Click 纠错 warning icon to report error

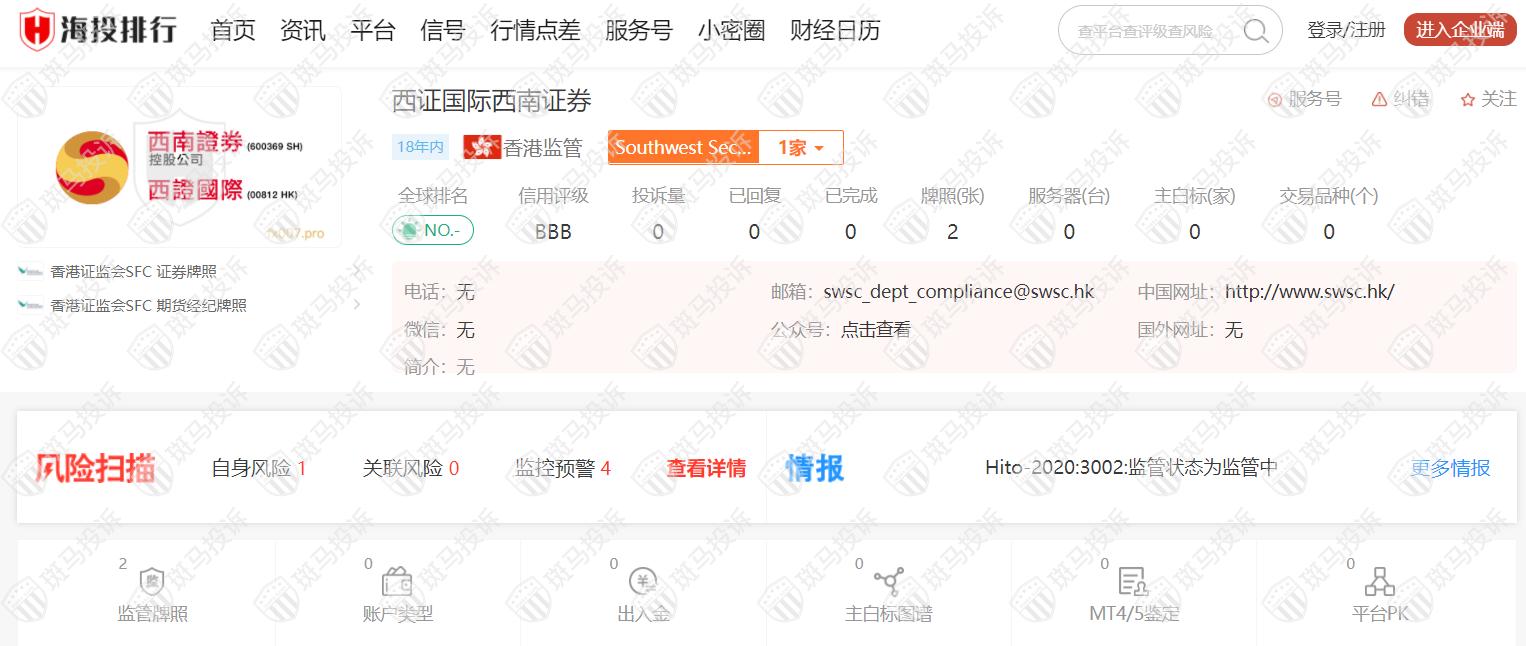tap(1379, 99)
